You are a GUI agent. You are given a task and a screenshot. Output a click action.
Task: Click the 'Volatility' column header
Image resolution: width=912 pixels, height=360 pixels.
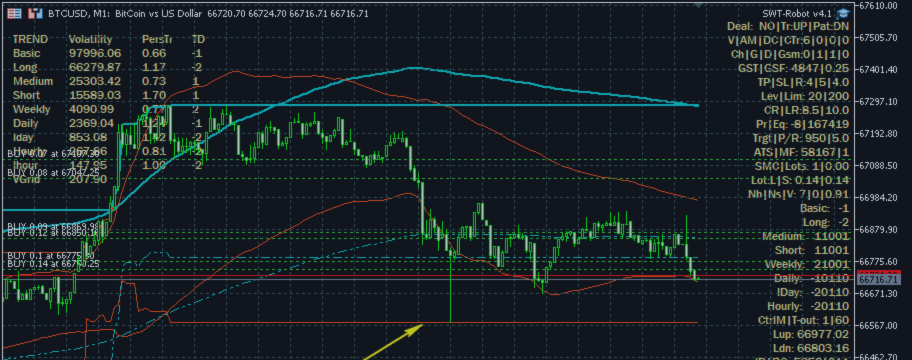(90, 40)
